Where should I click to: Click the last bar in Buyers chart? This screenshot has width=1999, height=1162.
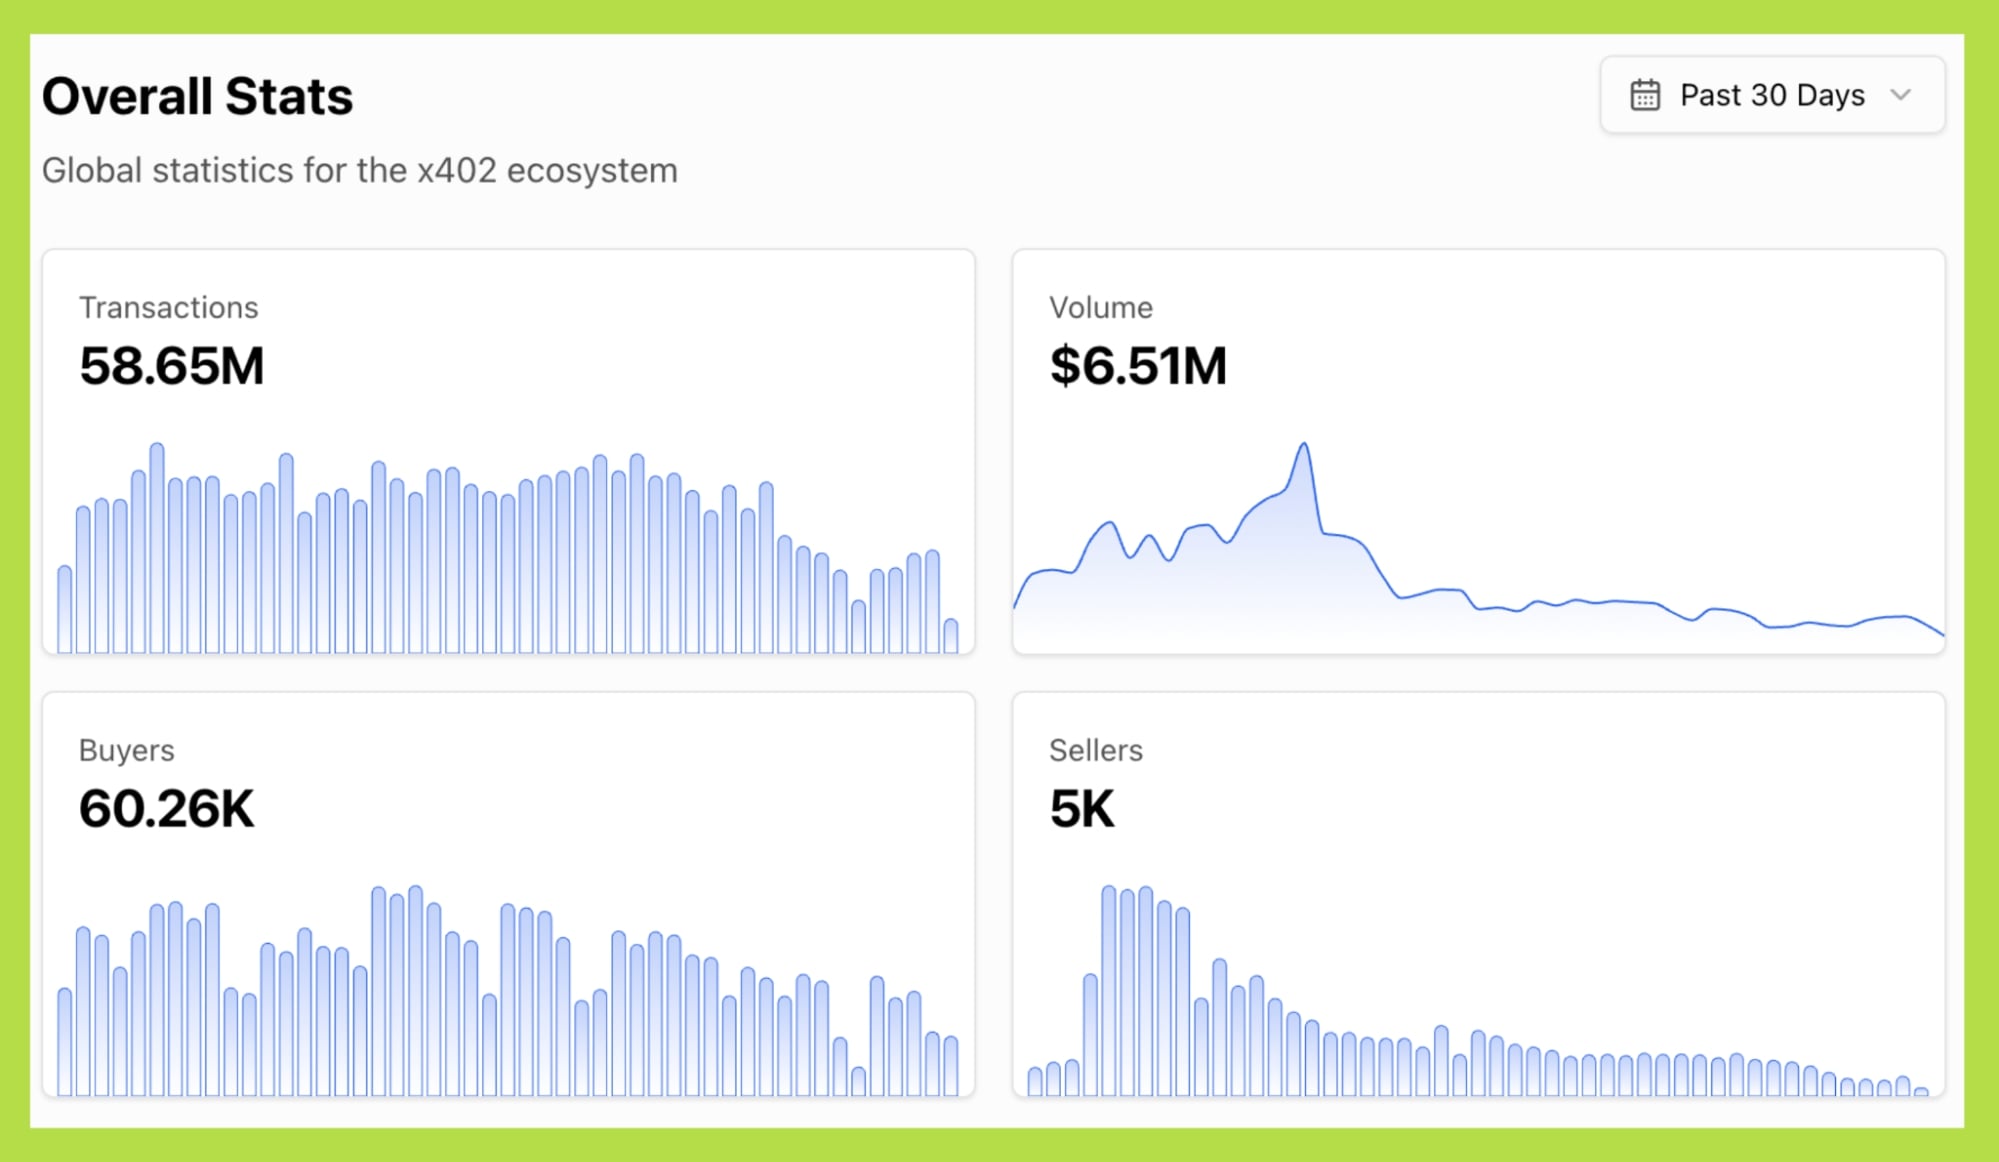tap(951, 1066)
